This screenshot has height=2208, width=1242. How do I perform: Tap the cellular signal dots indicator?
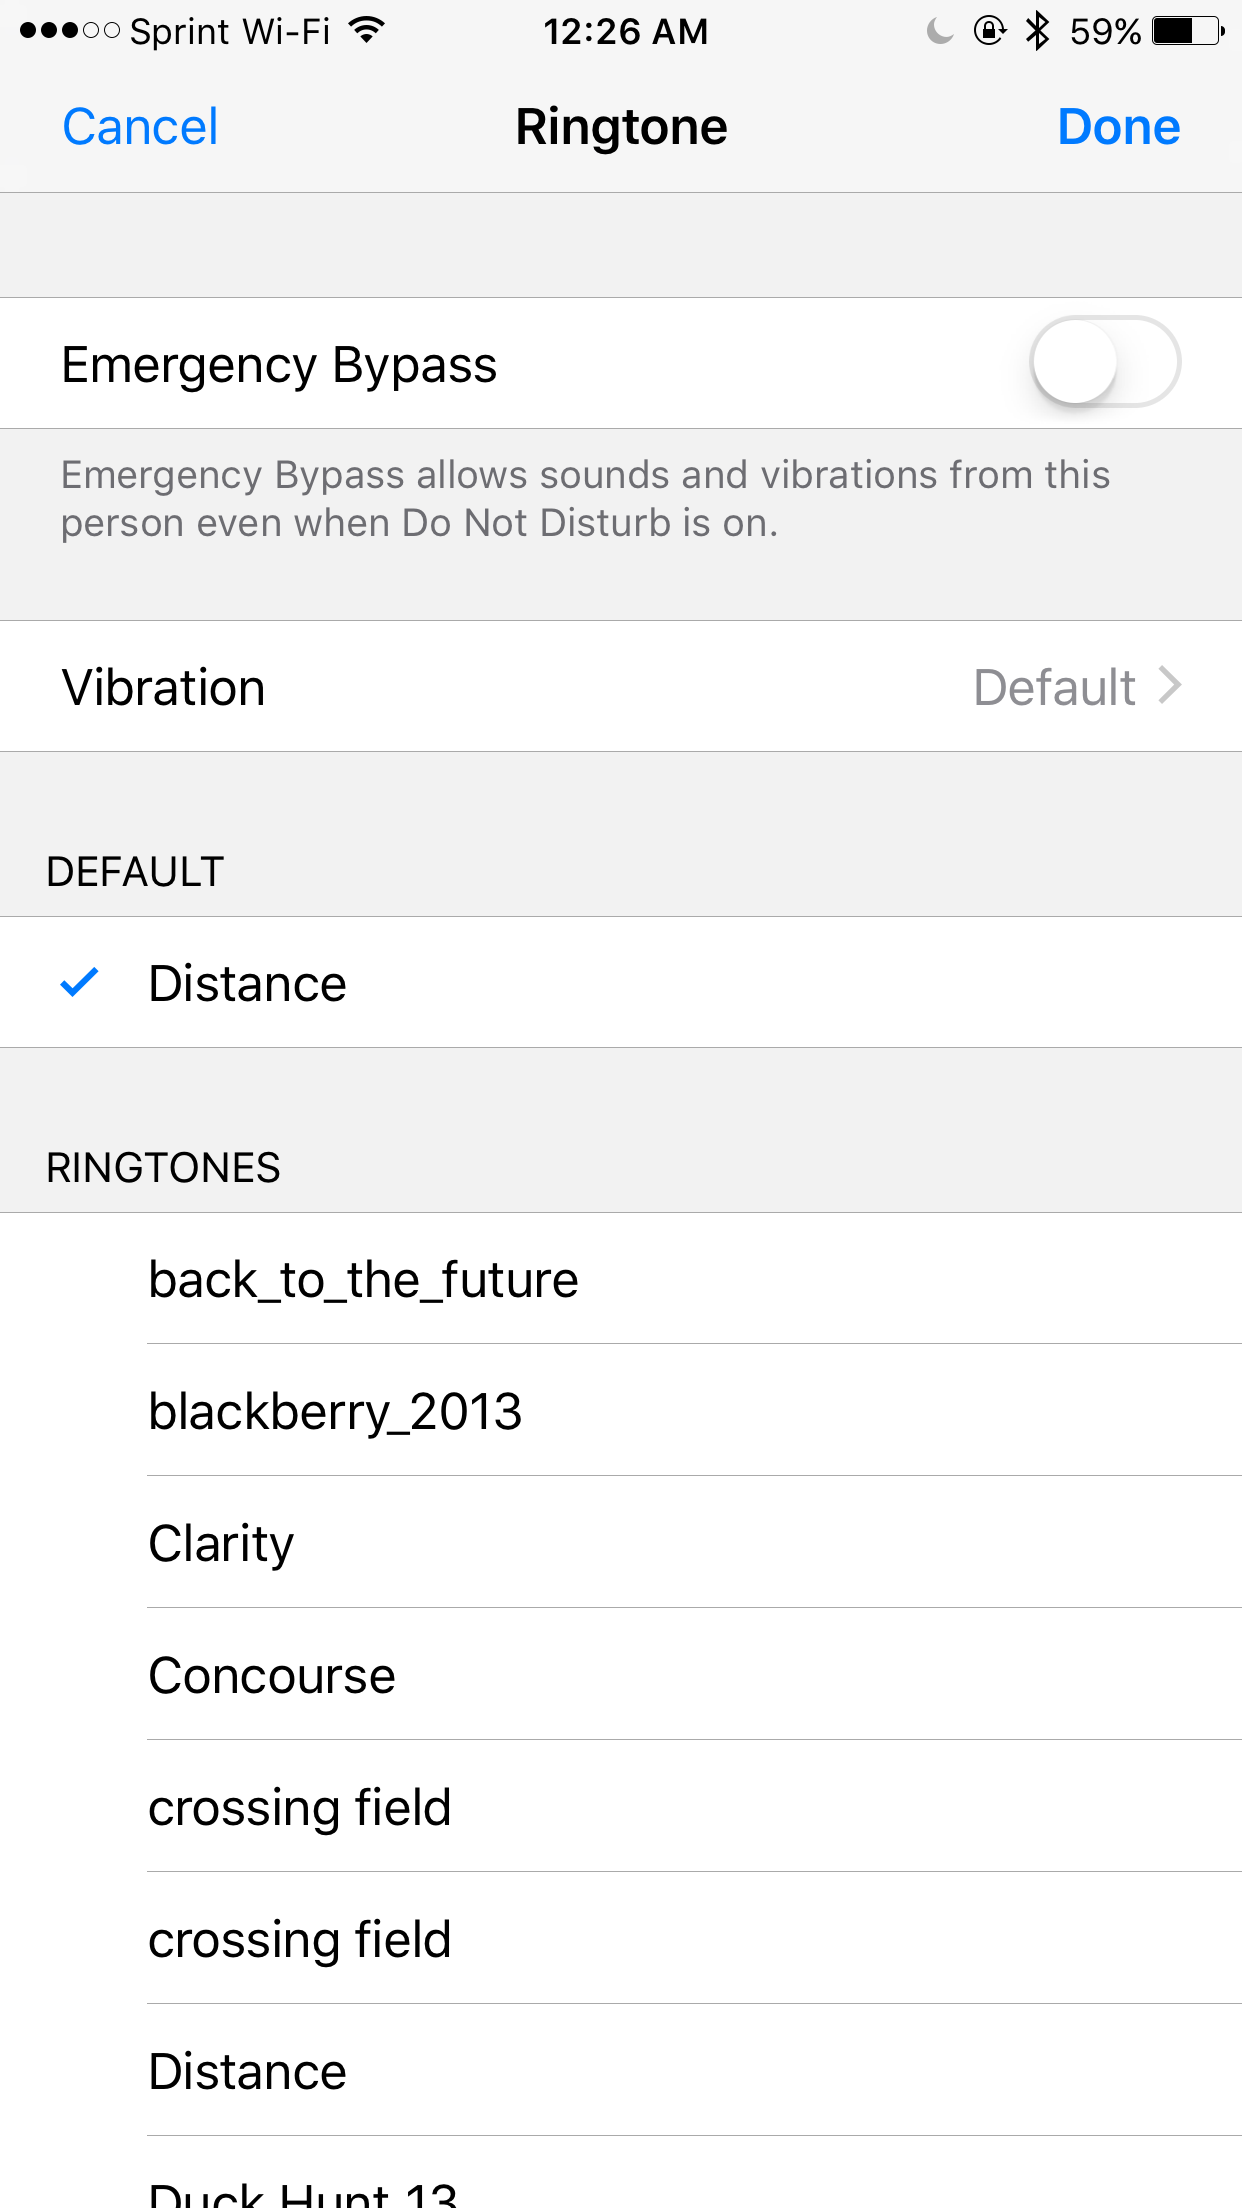[x=70, y=31]
